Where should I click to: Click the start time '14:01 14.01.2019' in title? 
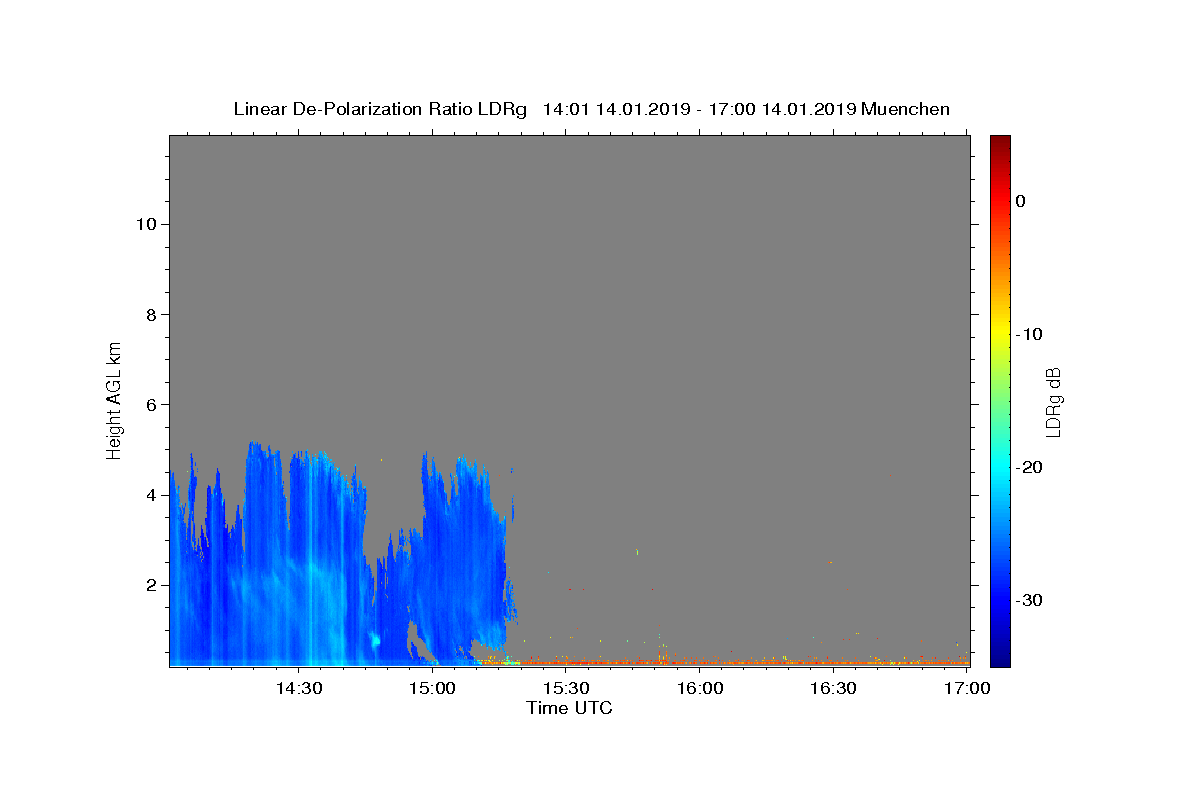617,109
